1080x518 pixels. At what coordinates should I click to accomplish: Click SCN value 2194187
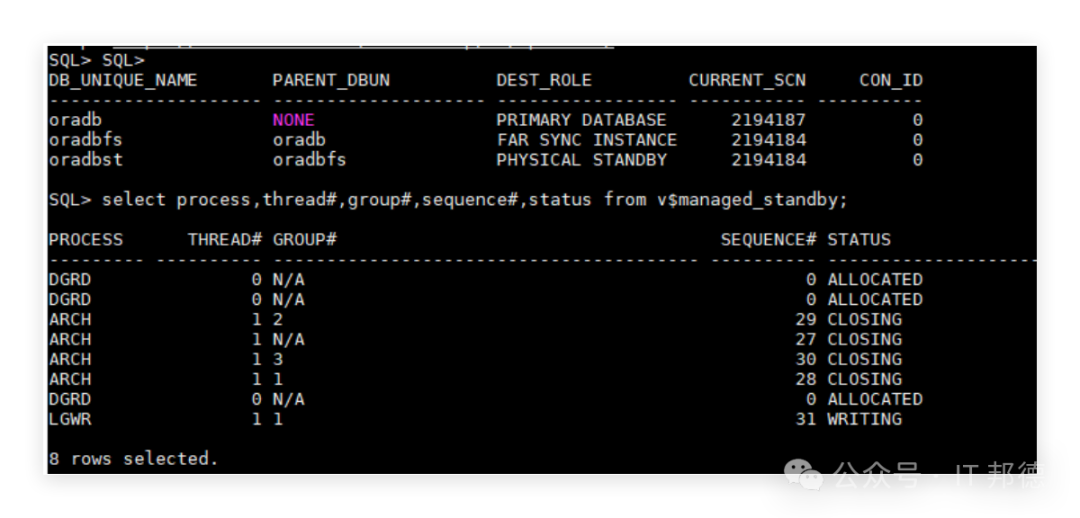[x=768, y=120]
